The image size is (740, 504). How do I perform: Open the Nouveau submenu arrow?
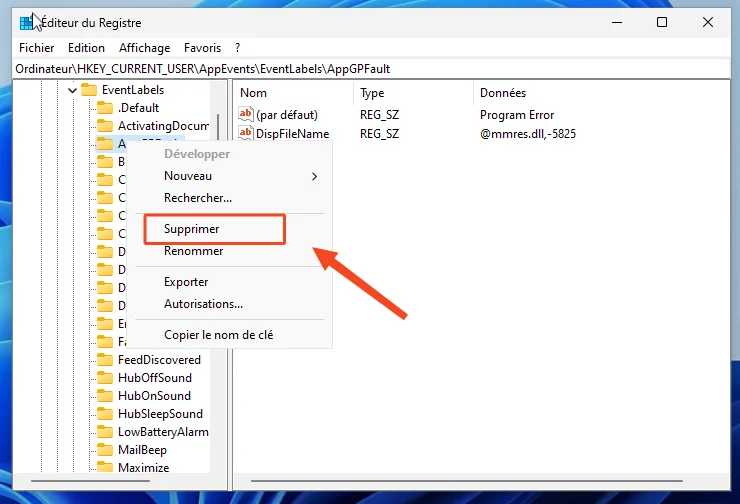(x=315, y=176)
